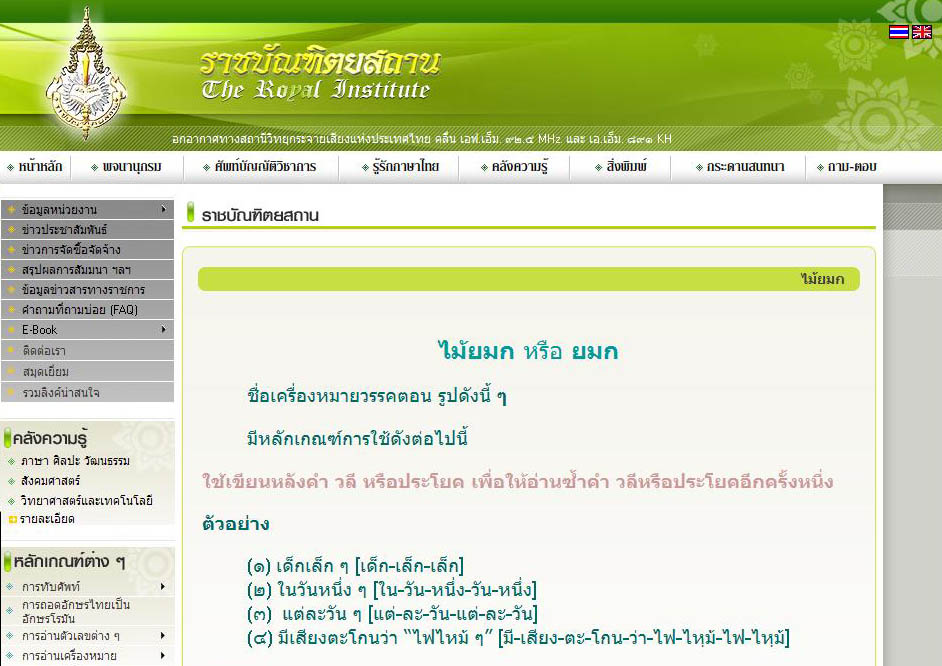The width and height of the screenshot is (942, 666).
Task: Click รายละเอียด link under คลังความรู้
Action: click(x=47, y=519)
